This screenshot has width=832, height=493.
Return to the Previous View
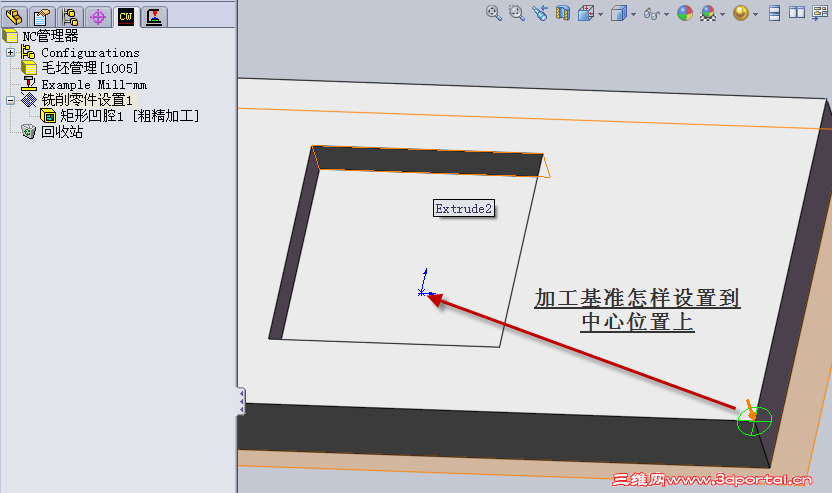(540, 13)
